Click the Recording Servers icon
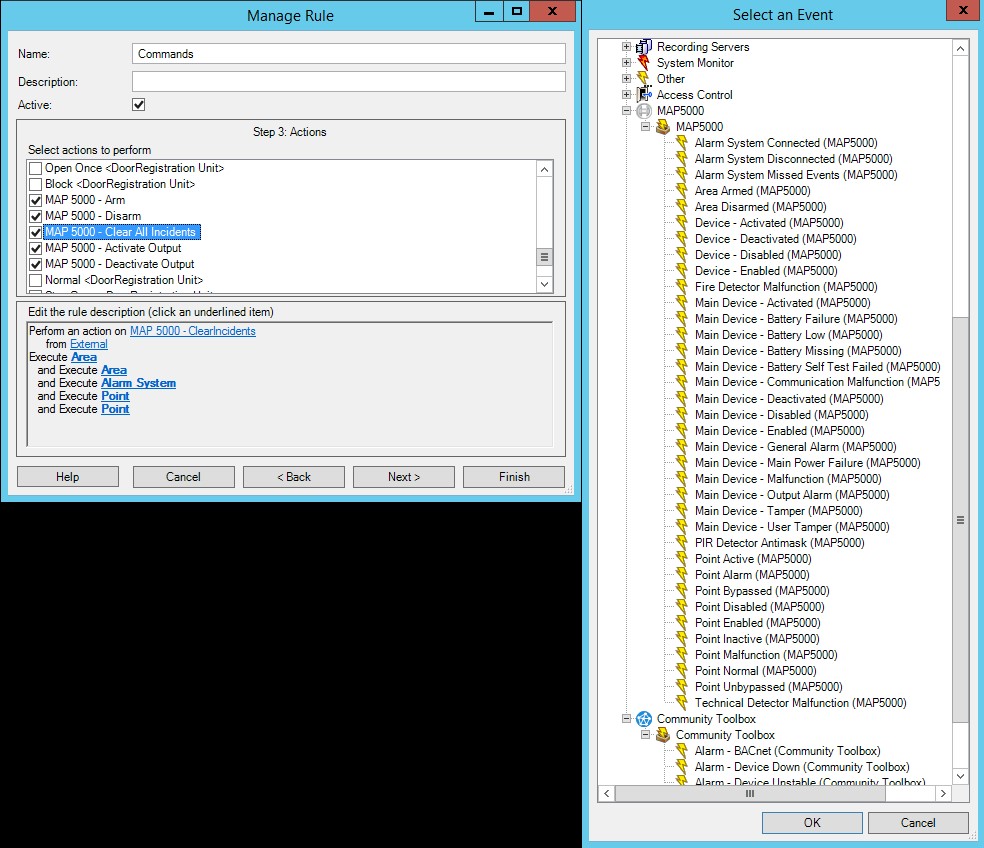This screenshot has width=984, height=848. [644, 47]
